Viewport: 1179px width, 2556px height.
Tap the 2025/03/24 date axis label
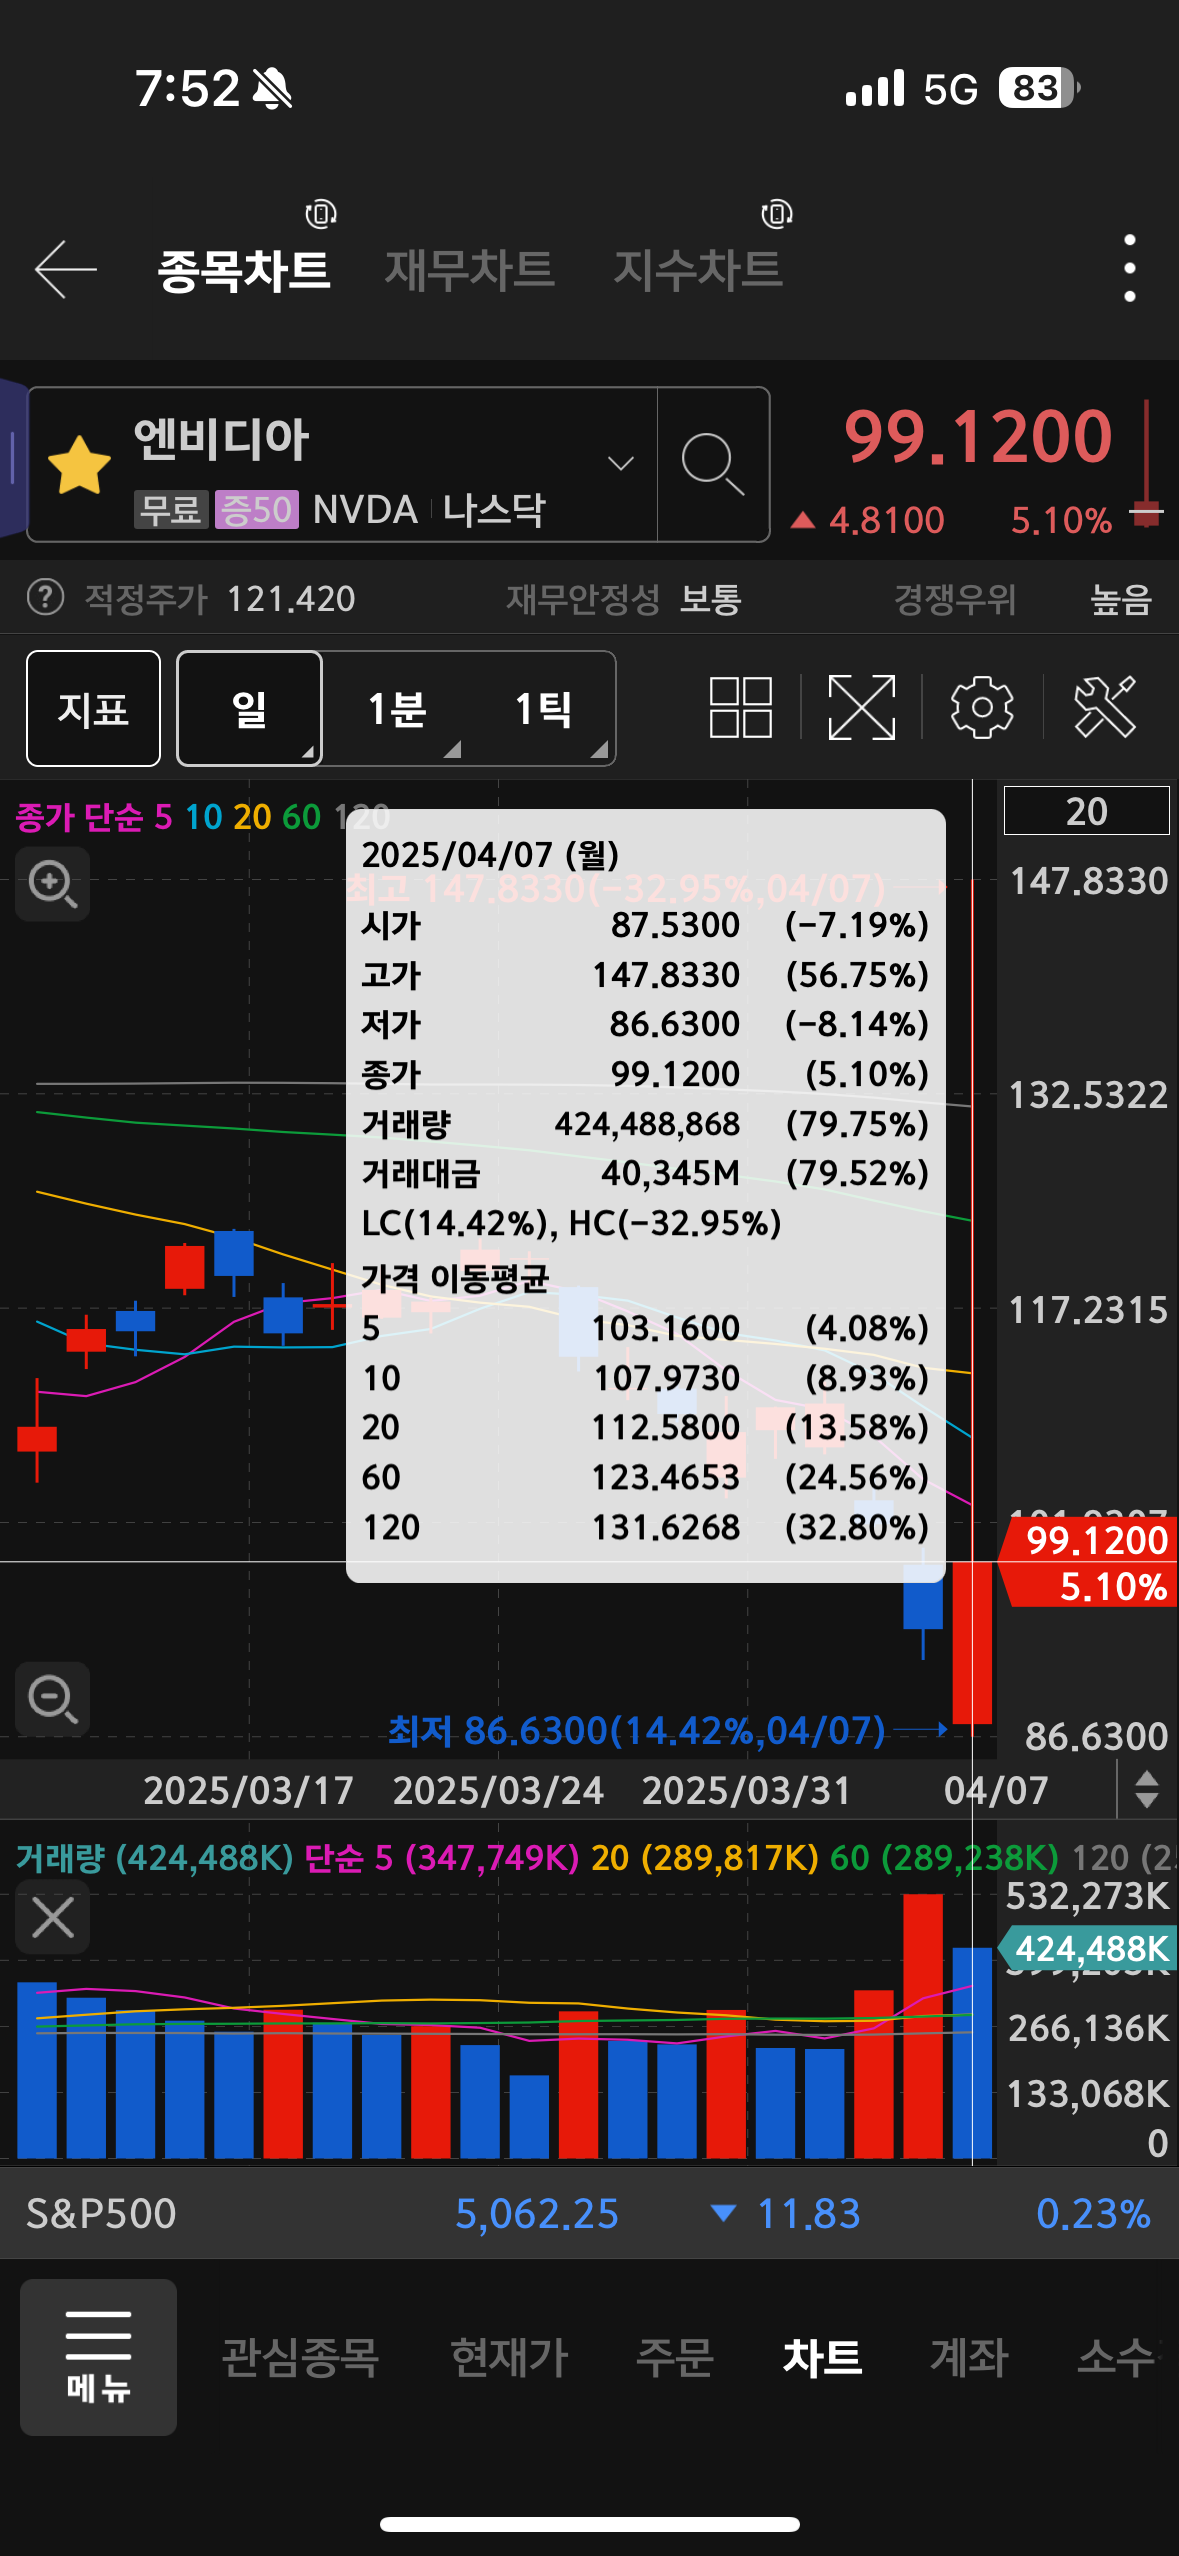498,1791
